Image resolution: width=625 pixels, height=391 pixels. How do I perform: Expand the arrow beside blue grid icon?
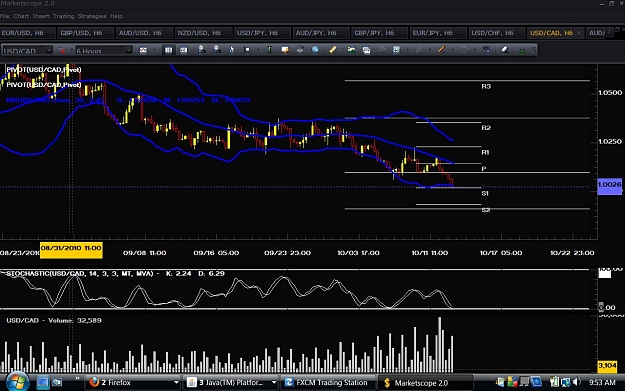[x=407, y=50]
